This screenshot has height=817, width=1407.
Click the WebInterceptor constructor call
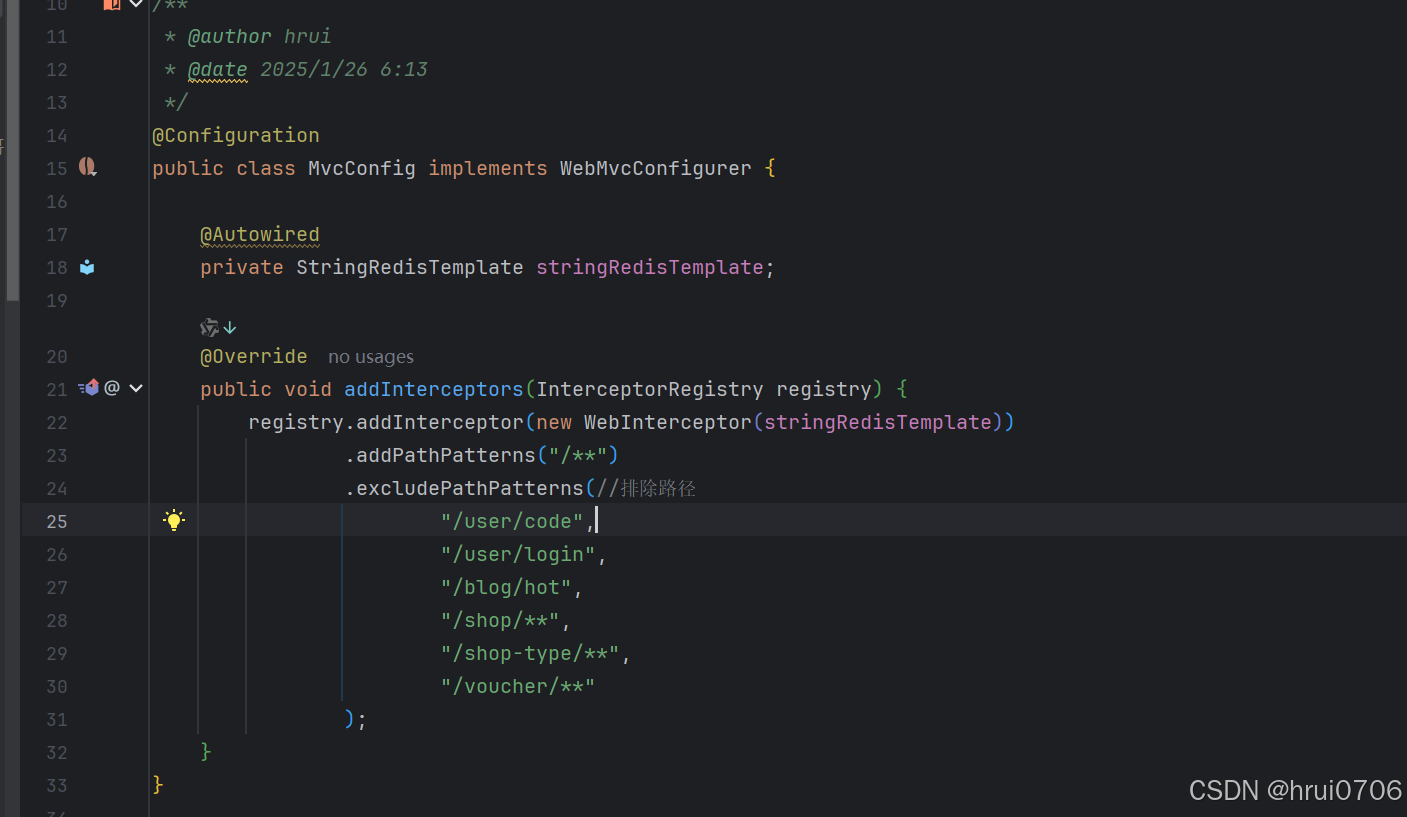tap(668, 422)
